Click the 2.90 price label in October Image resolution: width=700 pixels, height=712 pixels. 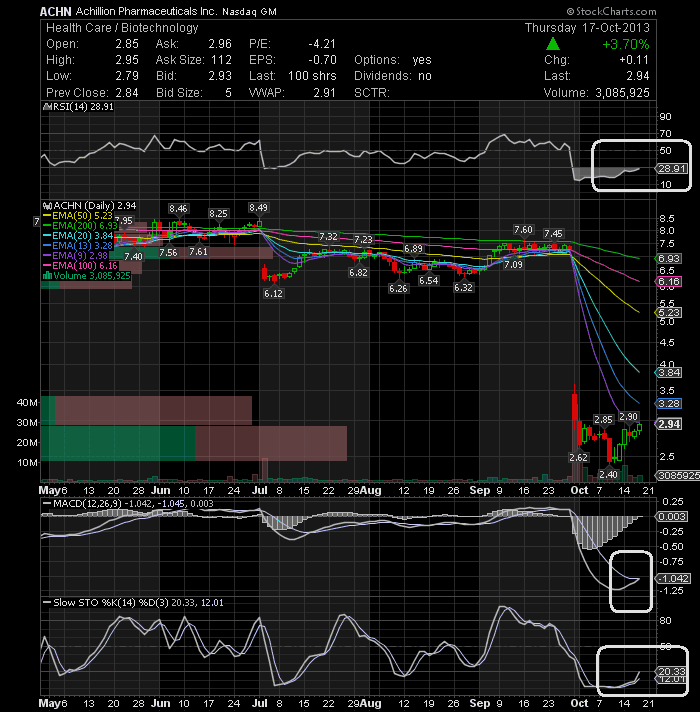click(x=629, y=416)
